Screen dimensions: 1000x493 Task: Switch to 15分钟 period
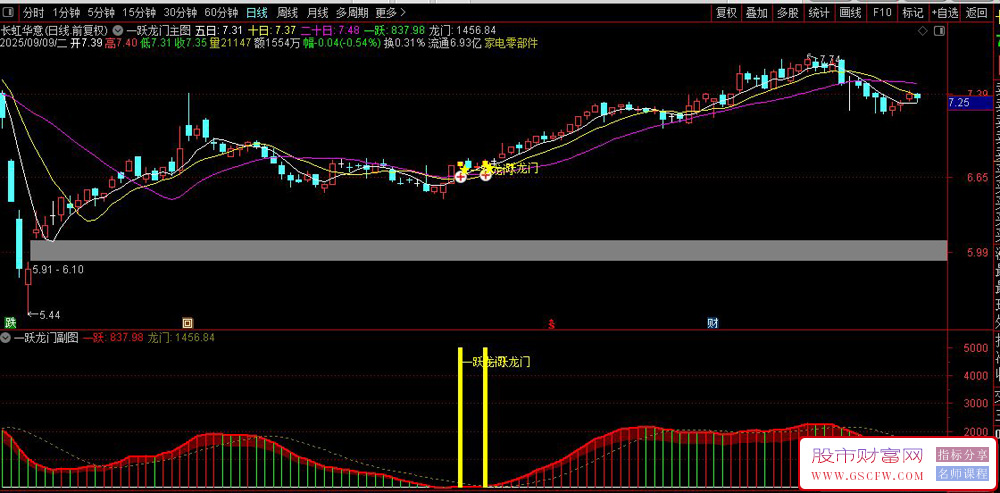point(138,12)
